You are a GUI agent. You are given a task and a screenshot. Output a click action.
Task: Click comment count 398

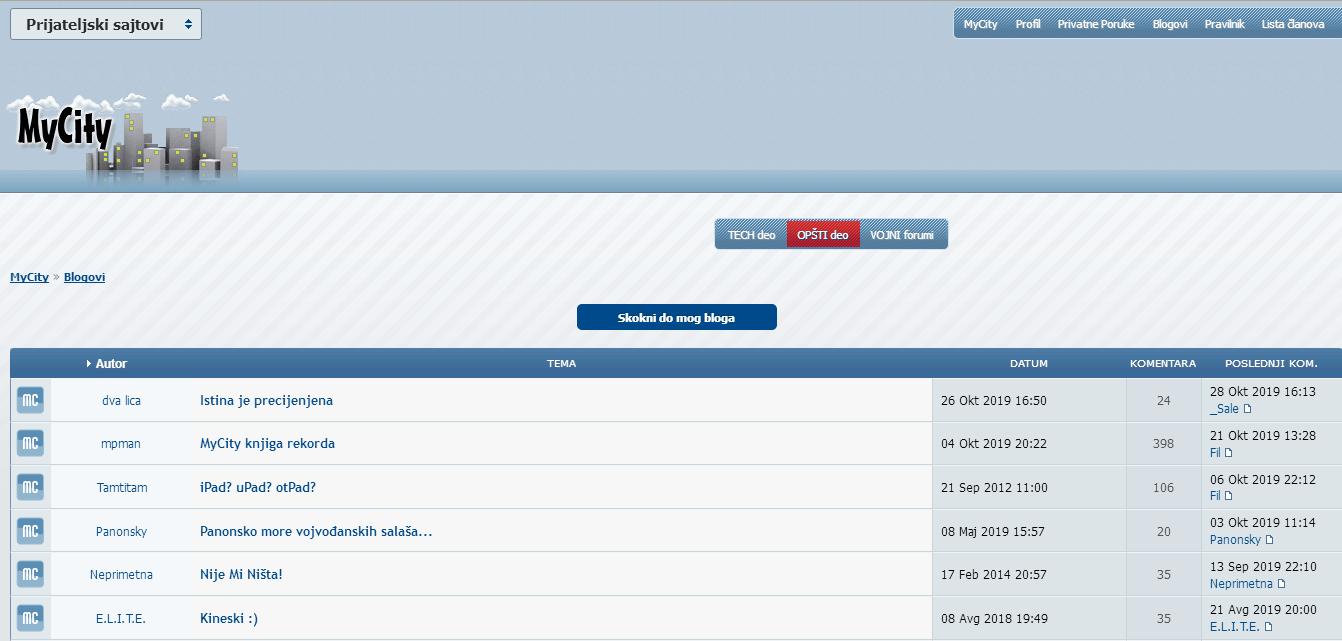1163,443
